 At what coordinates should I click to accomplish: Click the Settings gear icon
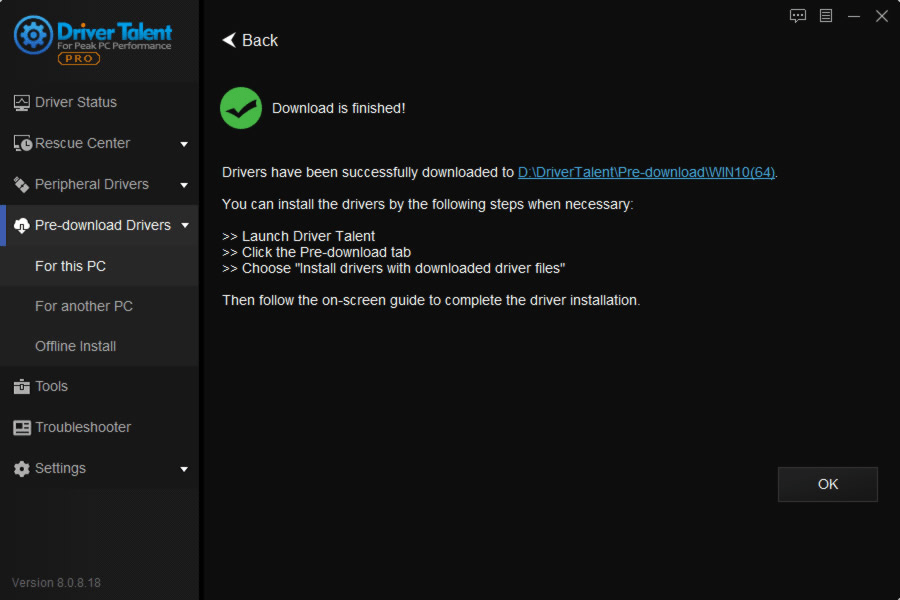[22, 469]
